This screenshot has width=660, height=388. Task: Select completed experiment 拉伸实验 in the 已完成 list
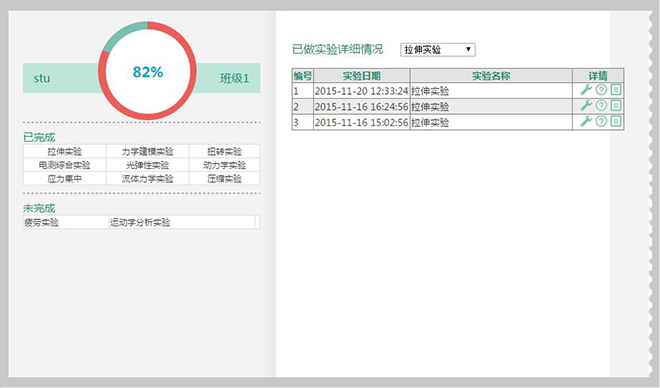click(64, 151)
